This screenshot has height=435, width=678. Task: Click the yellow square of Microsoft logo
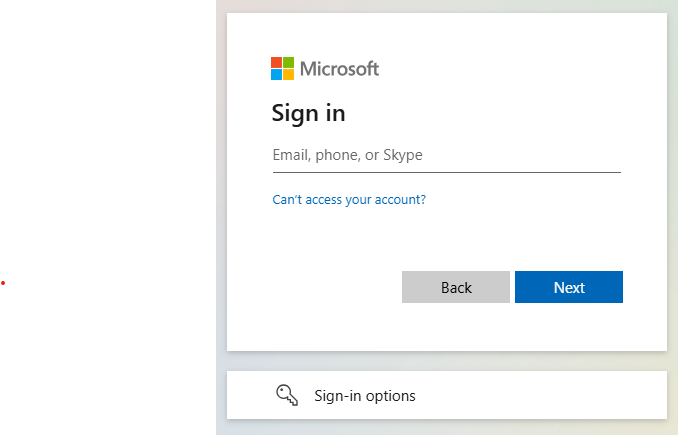pyautogui.click(x=289, y=75)
